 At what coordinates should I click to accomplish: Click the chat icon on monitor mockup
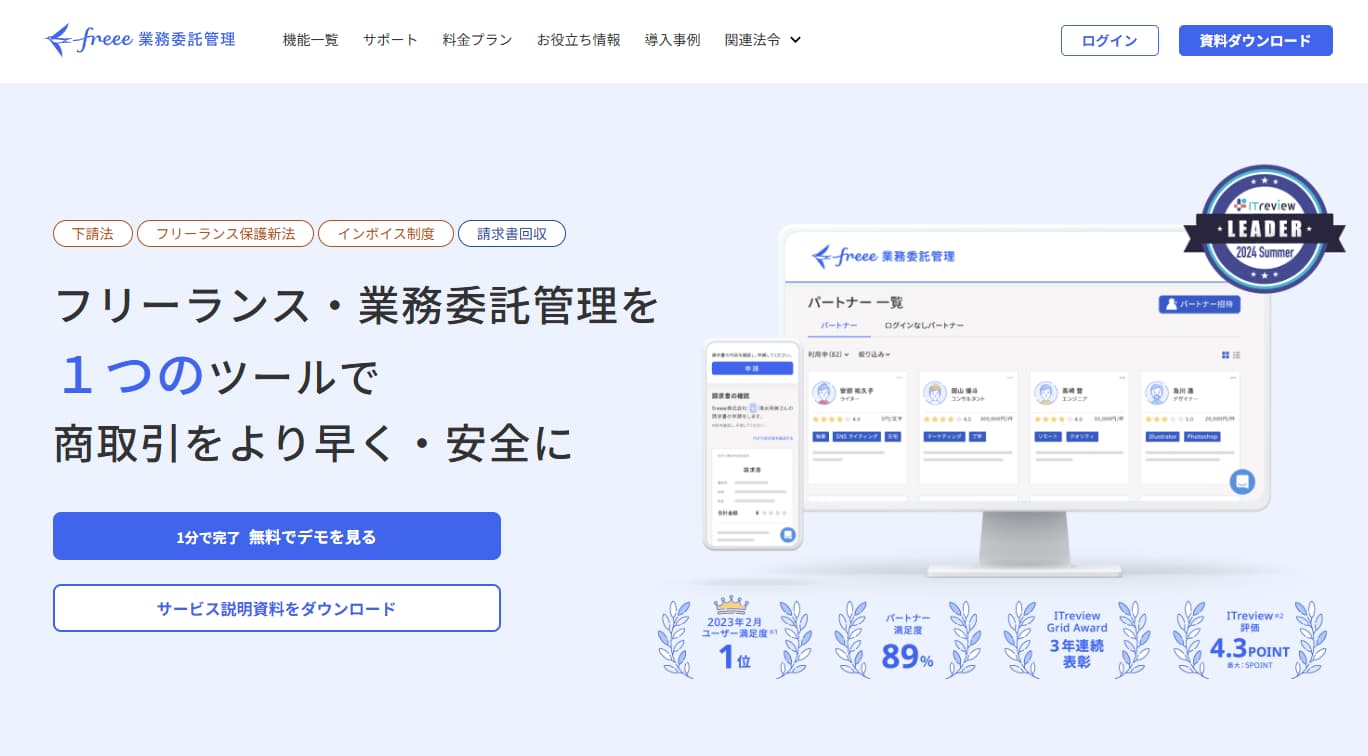1242,481
